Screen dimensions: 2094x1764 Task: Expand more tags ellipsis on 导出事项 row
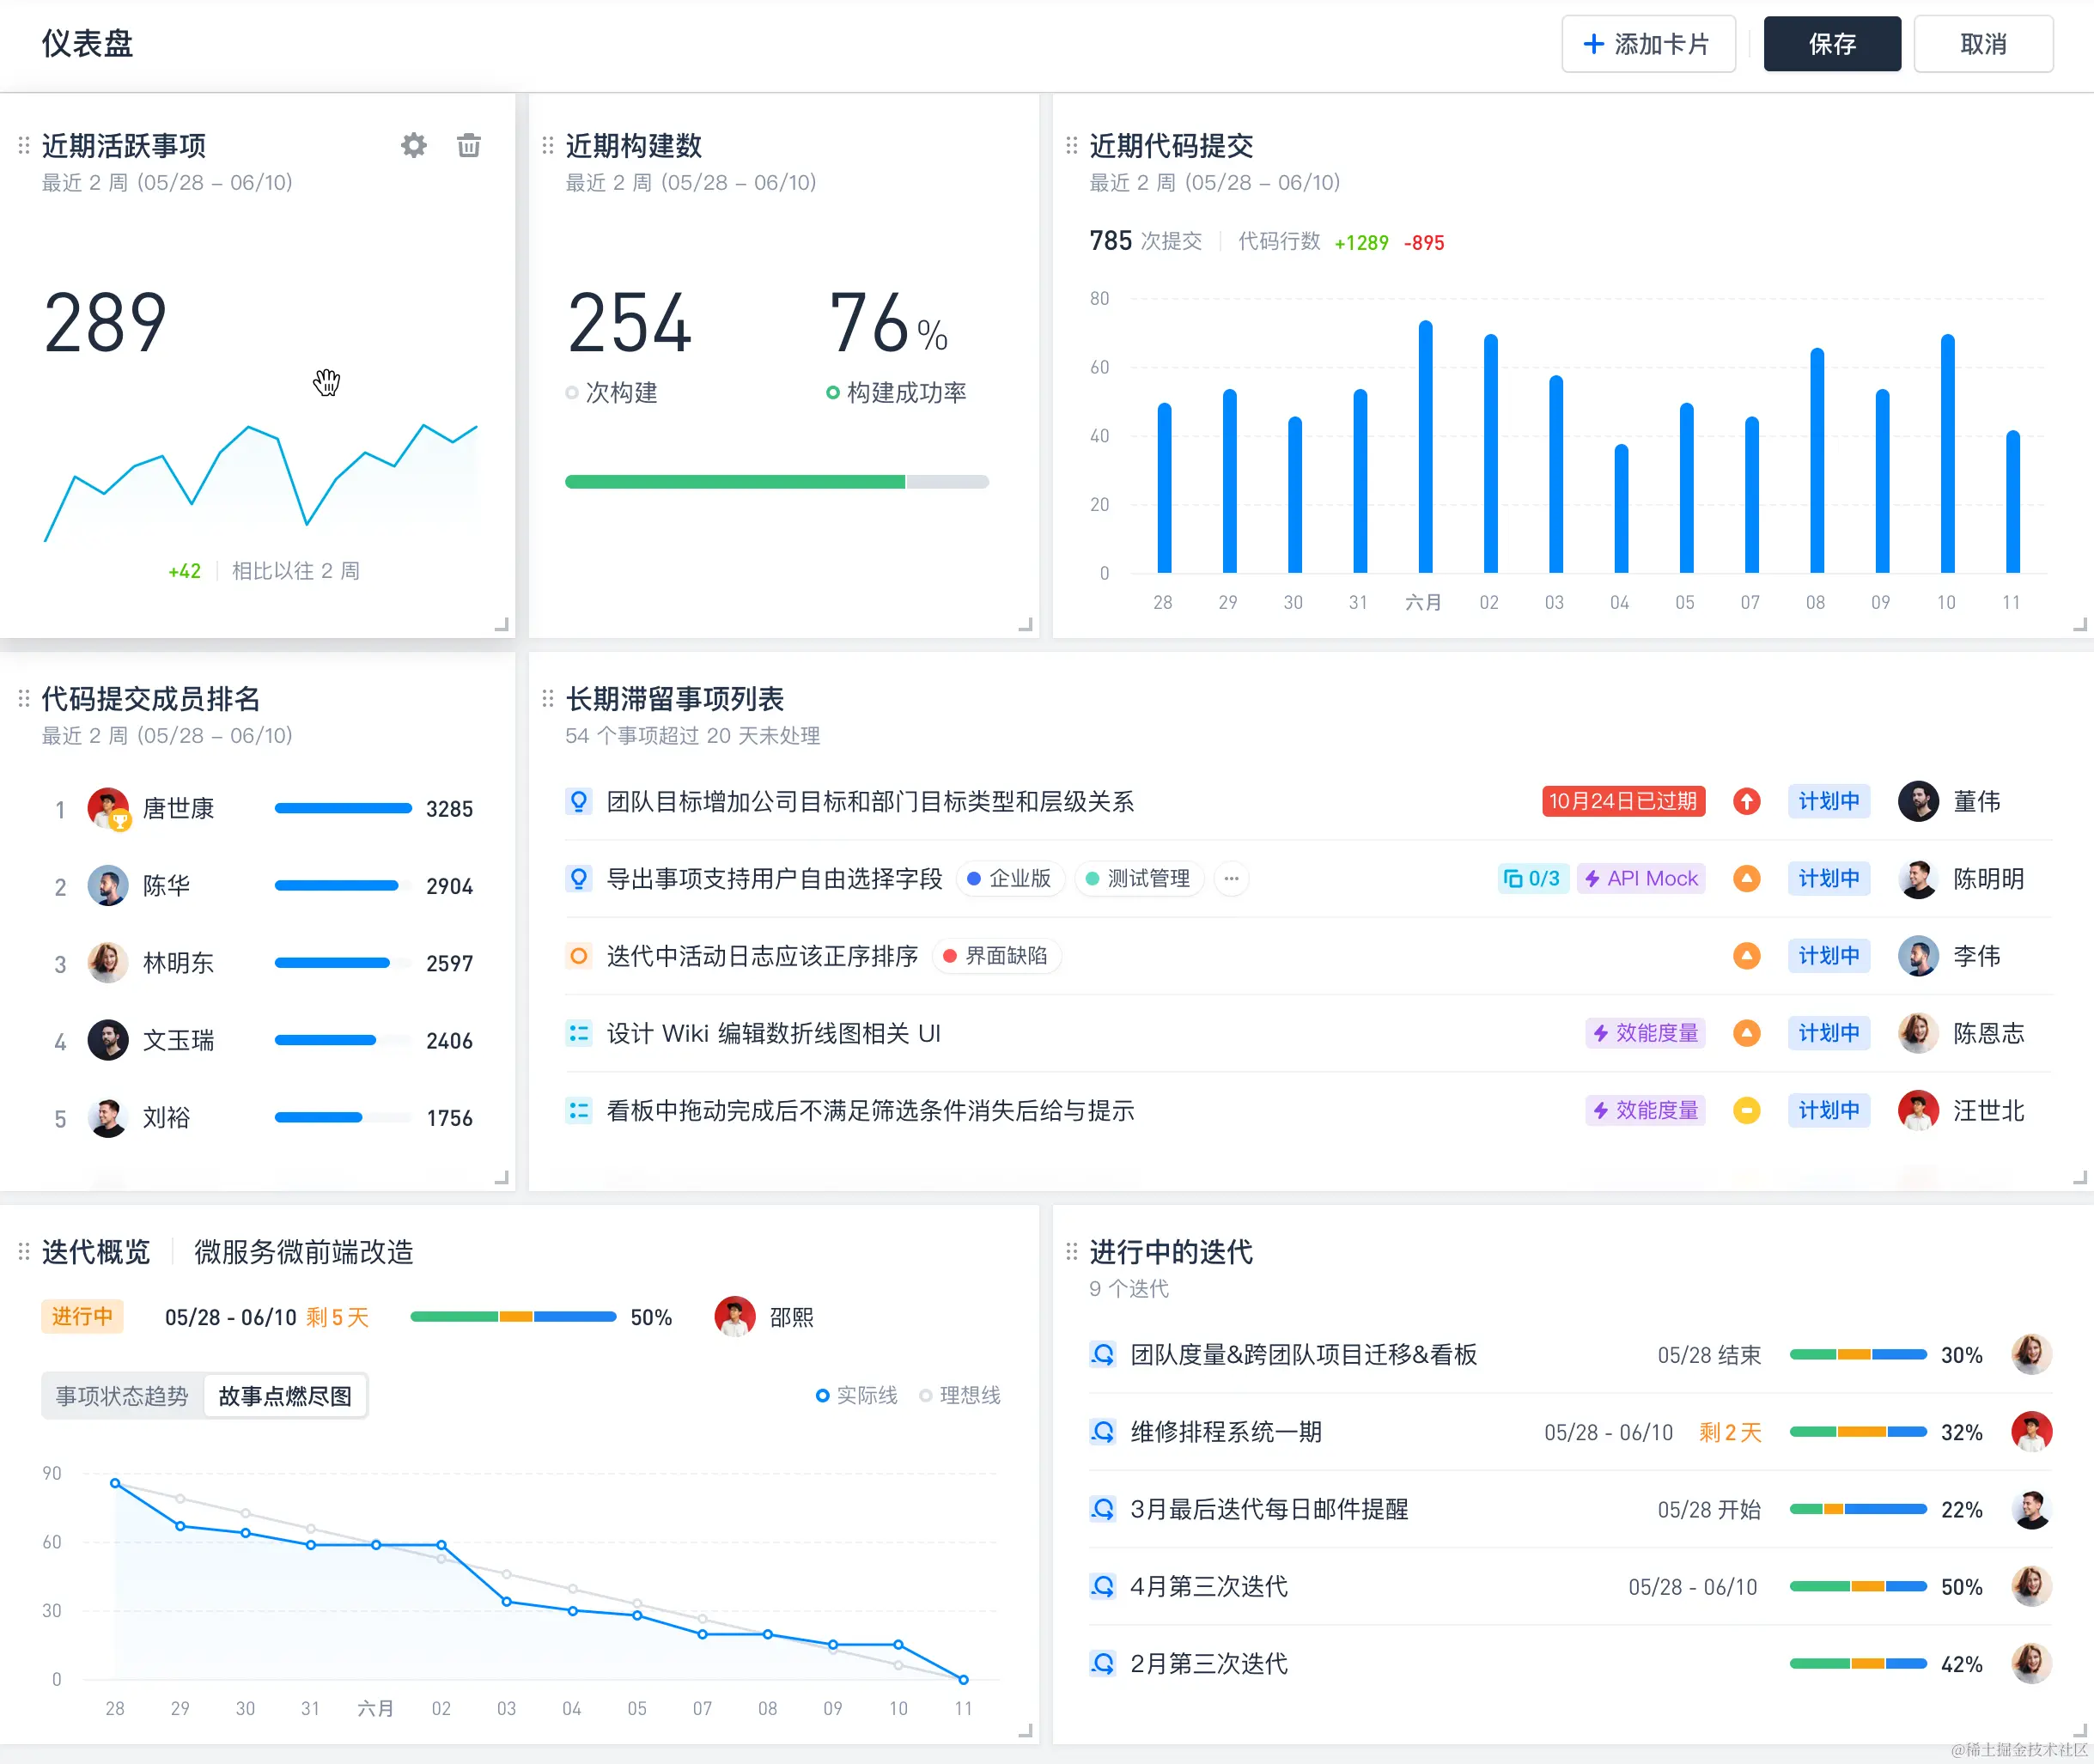[1231, 878]
